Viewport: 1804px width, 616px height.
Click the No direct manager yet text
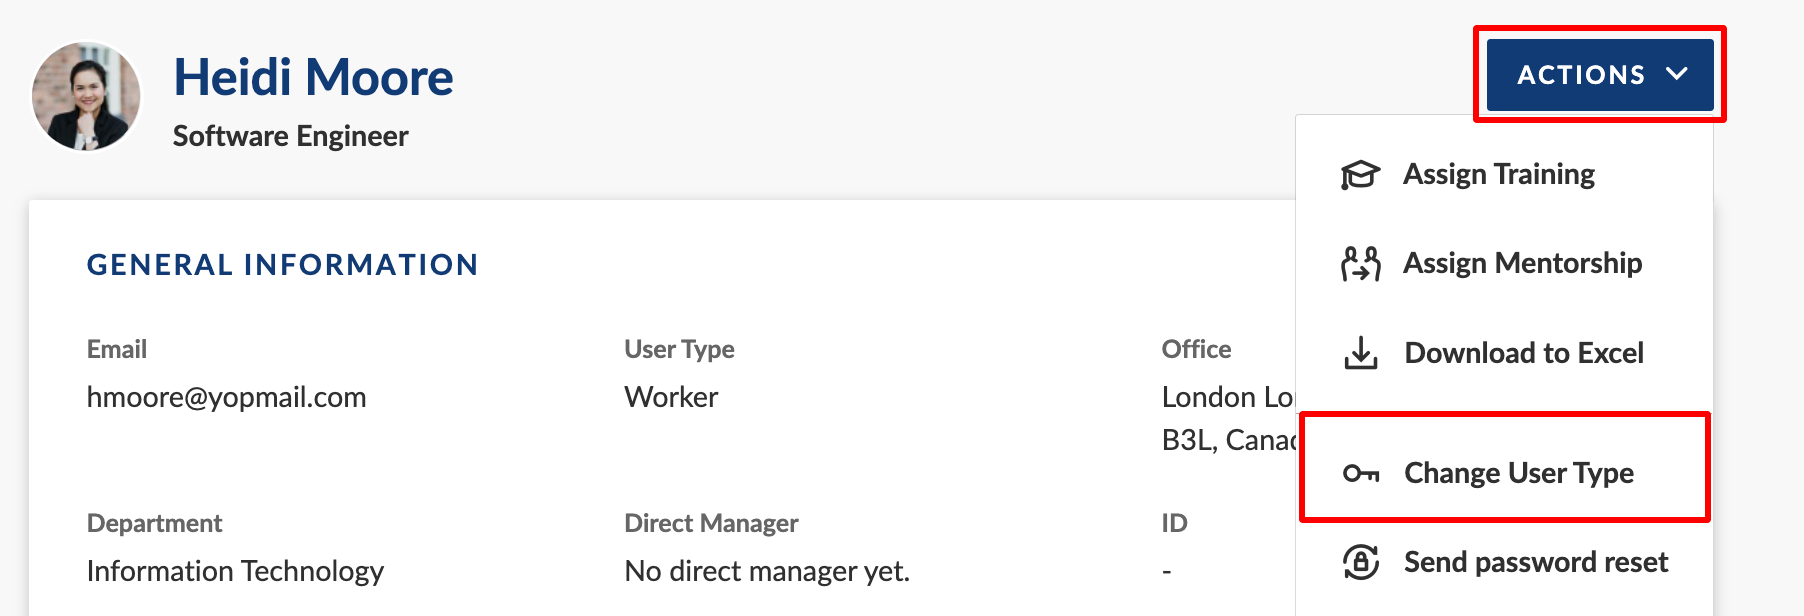point(766,571)
